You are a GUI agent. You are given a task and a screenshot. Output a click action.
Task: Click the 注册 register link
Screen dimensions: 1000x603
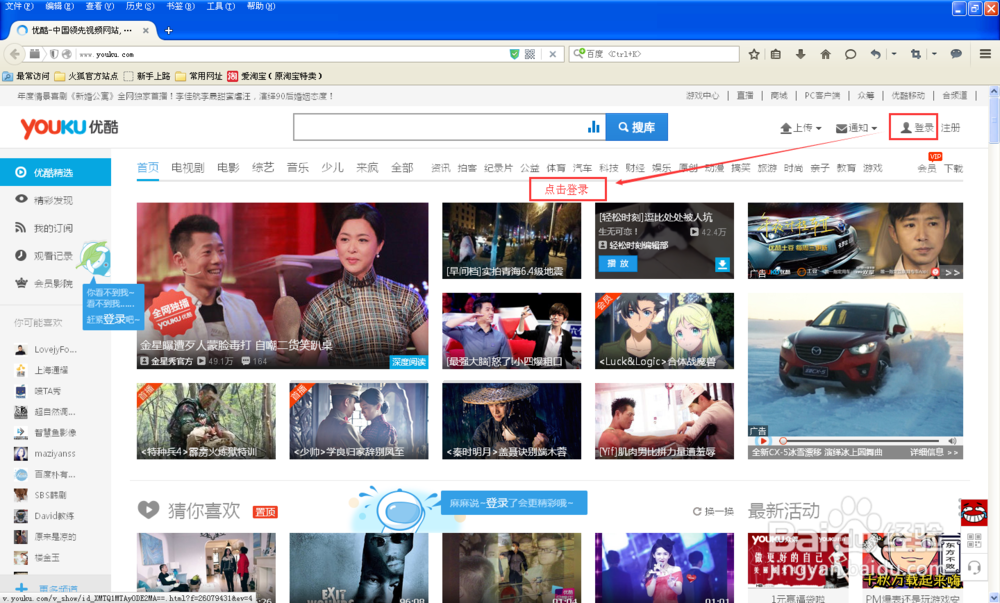(x=950, y=127)
